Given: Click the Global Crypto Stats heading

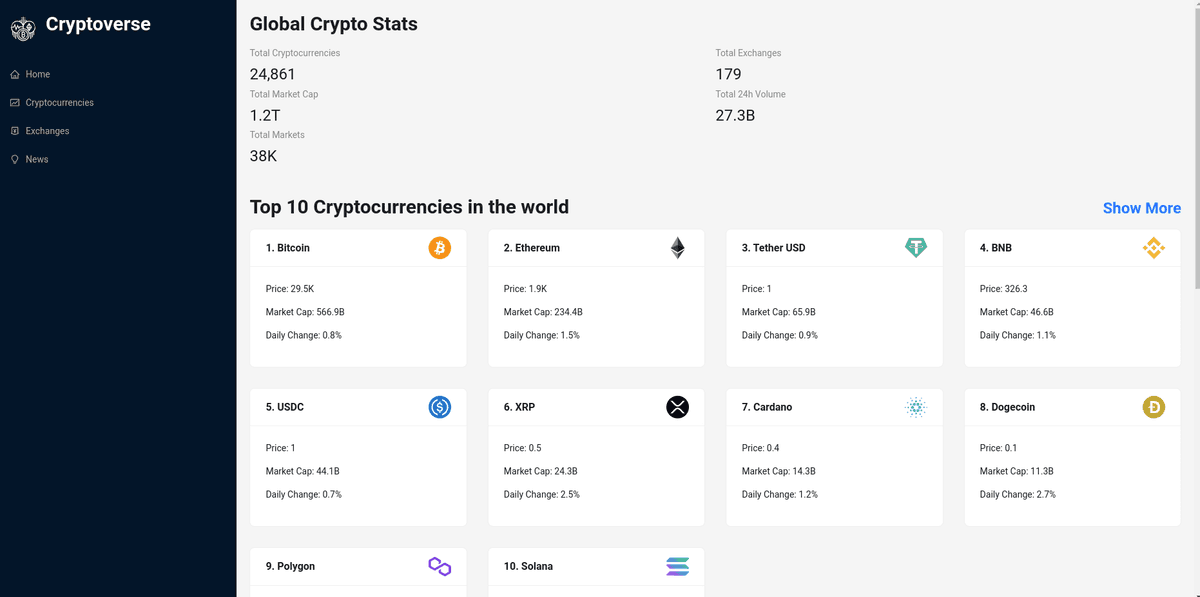Looking at the screenshot, I should pos(334,24).
